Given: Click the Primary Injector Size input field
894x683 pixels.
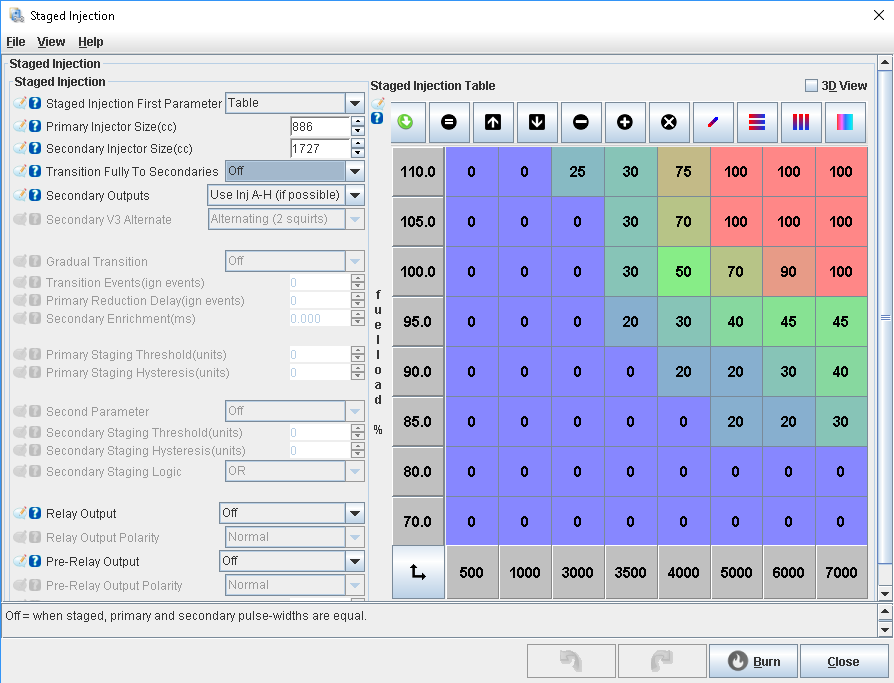Looking at the screenshot, I should [319, 127].
